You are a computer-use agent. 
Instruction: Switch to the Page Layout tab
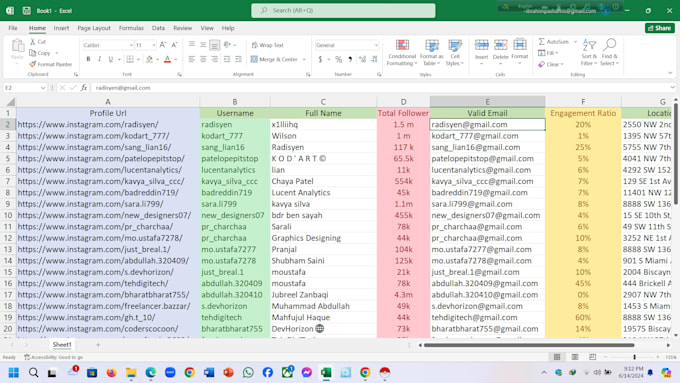[x=94, y=28]
